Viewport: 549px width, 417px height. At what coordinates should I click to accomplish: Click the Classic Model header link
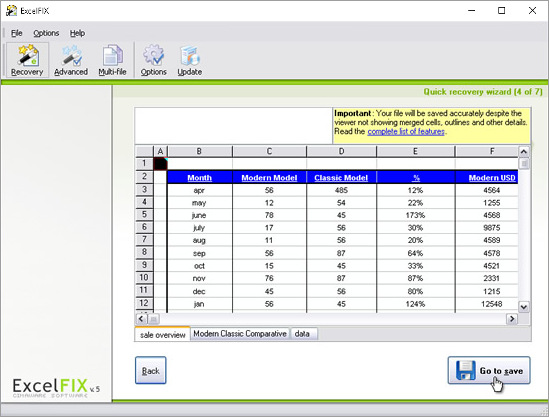coord(341,178)
